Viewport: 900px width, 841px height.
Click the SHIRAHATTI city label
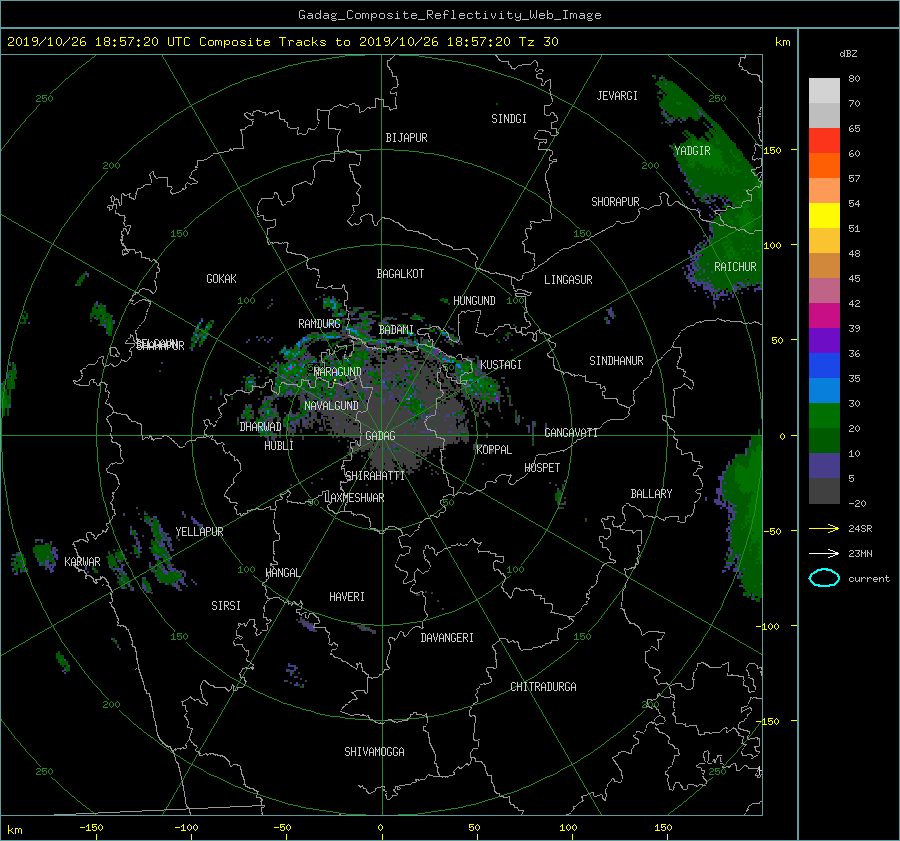click(x=375, y=476)
